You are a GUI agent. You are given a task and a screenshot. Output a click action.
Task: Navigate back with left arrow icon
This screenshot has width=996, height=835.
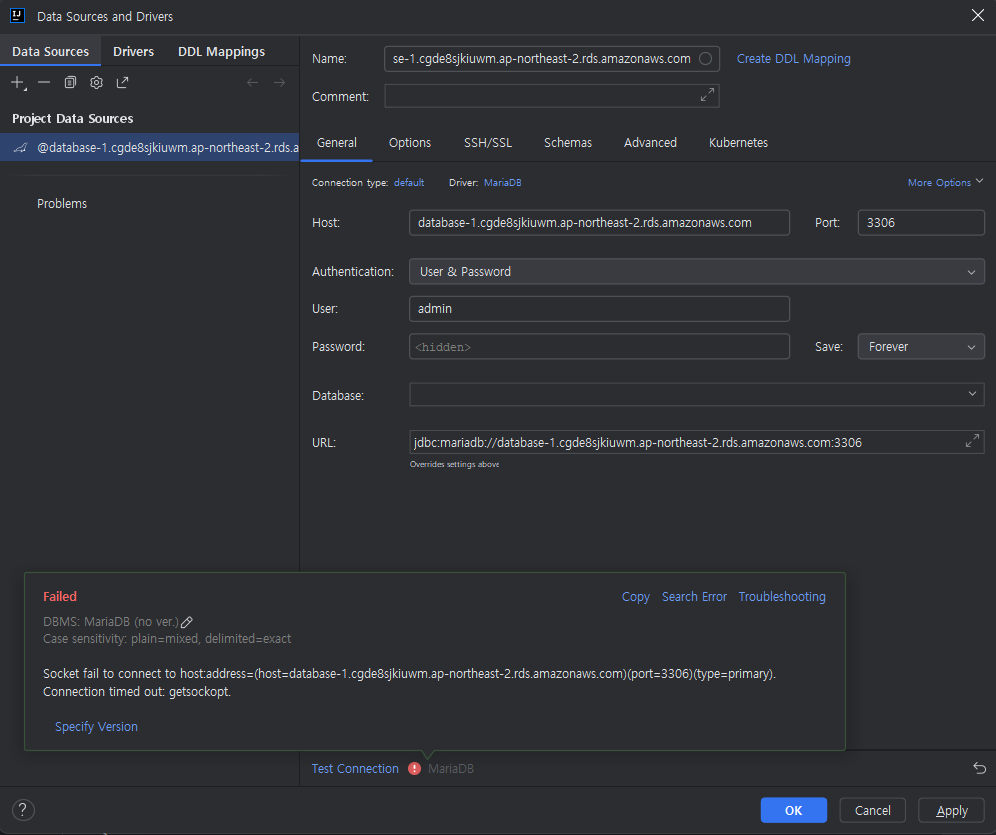[x=252, y=83]
